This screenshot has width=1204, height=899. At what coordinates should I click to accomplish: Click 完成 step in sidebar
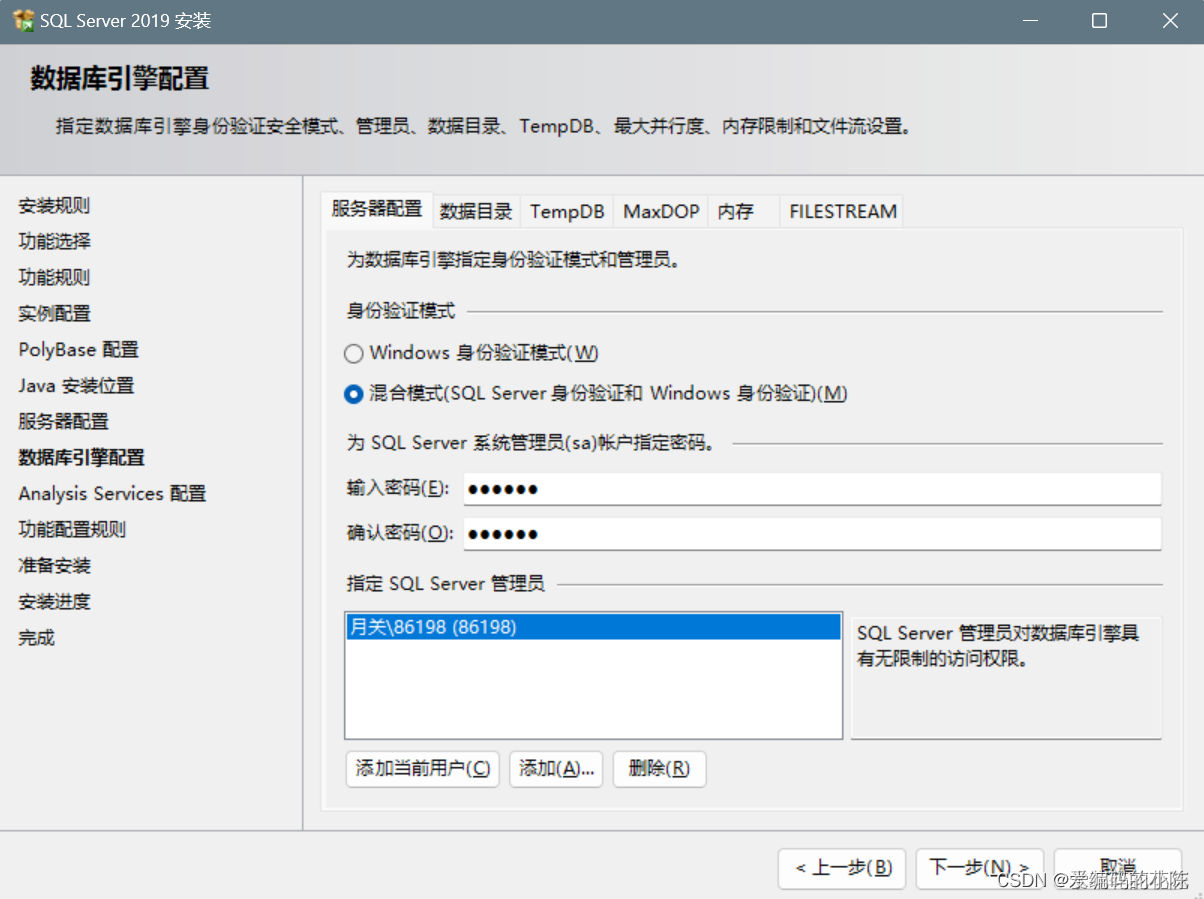(x=36, y=638)
